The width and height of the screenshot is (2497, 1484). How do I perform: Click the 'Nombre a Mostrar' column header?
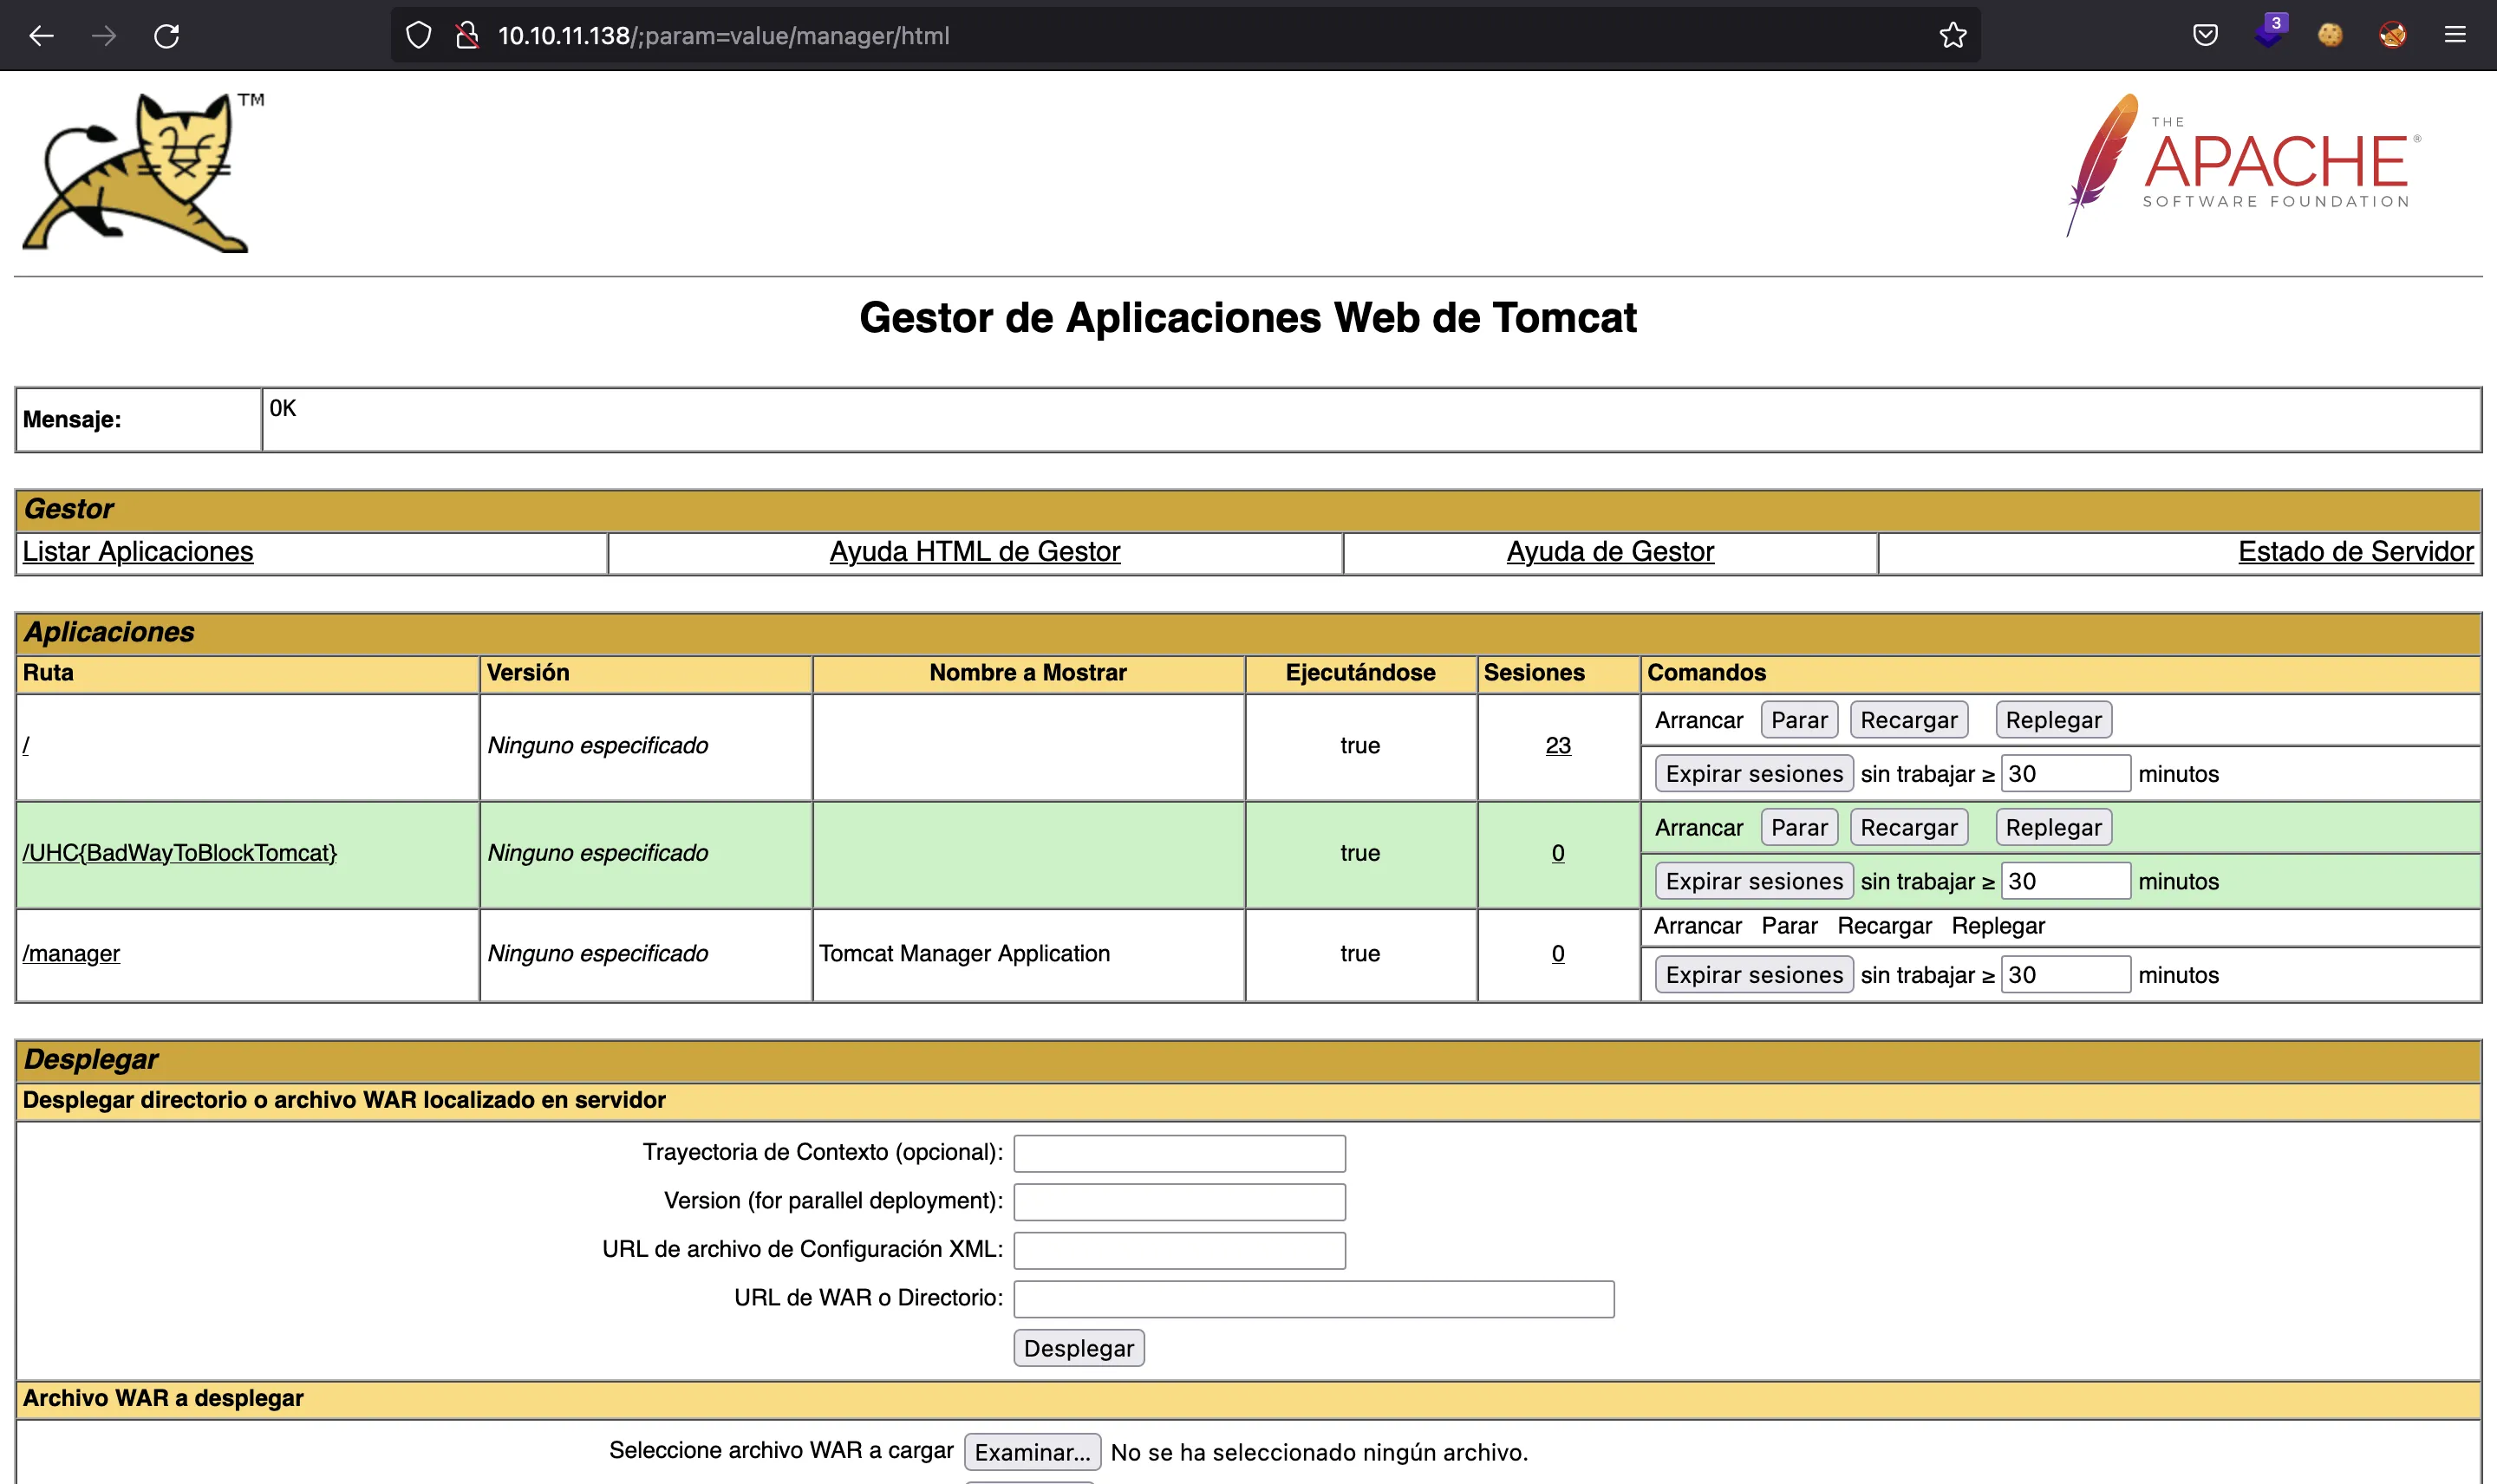[1027, 673]
